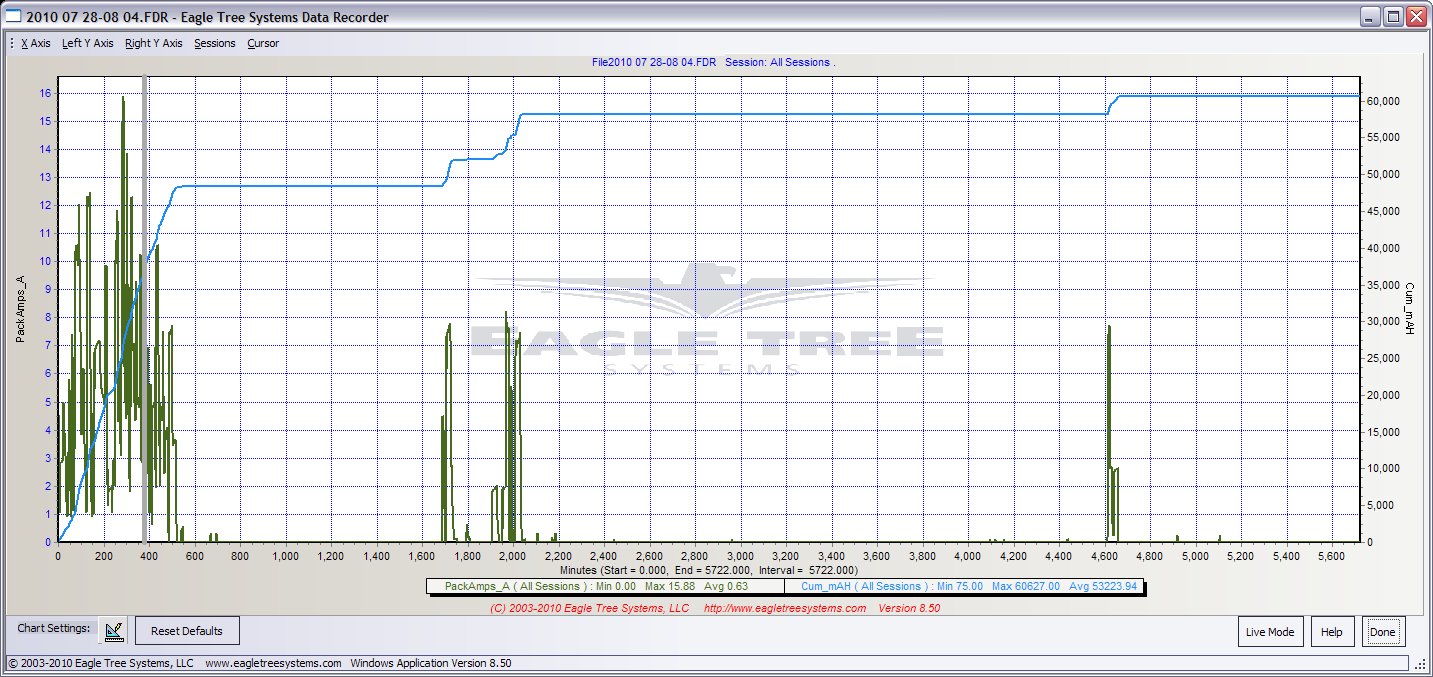The height and width of the screenshot is (677, 1433).
Task: Open the Chart Settings pencil icon
Action: [115, 631]
